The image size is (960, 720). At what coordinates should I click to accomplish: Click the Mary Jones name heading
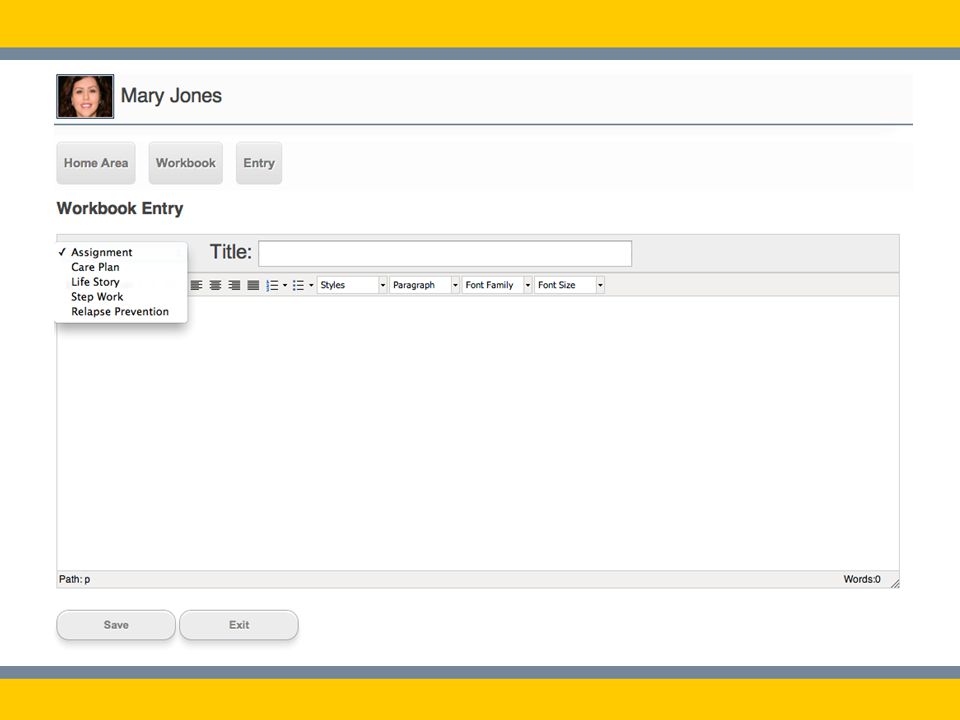click(171, 96)
